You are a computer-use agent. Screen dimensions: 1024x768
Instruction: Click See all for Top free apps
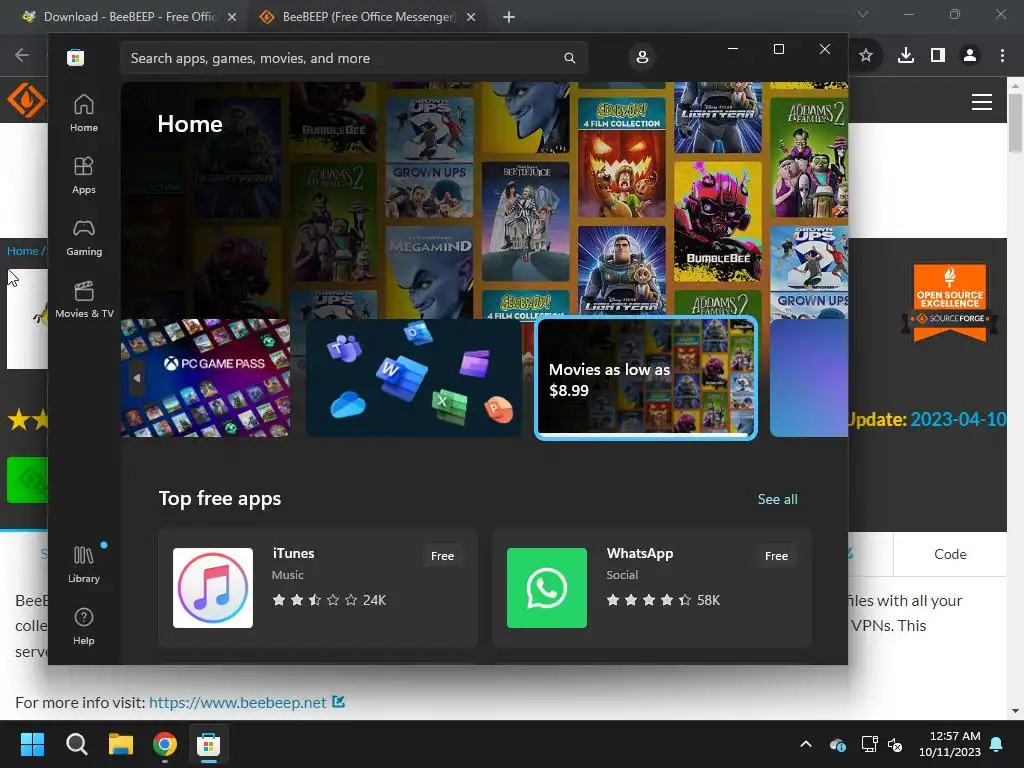click(777, 499)
